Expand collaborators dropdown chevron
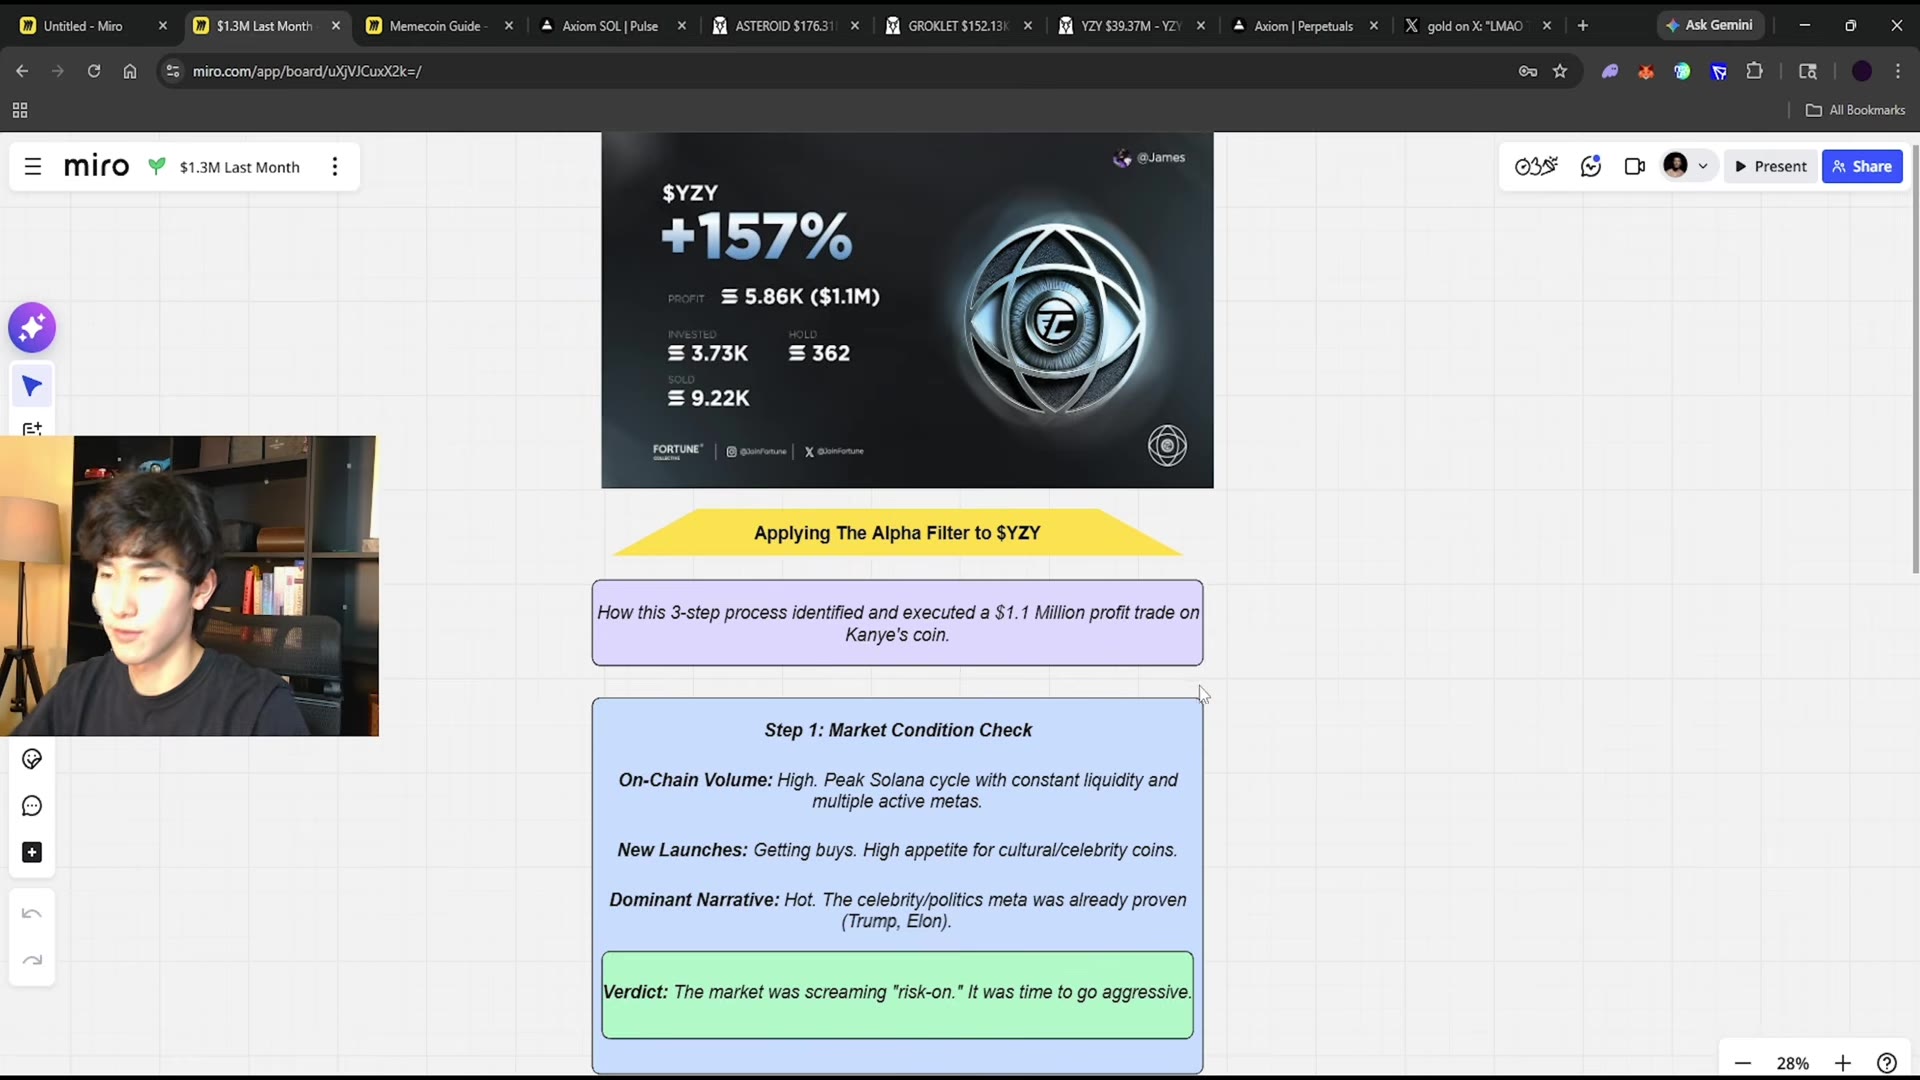 pyautogui.click(x=1703, y=166)
